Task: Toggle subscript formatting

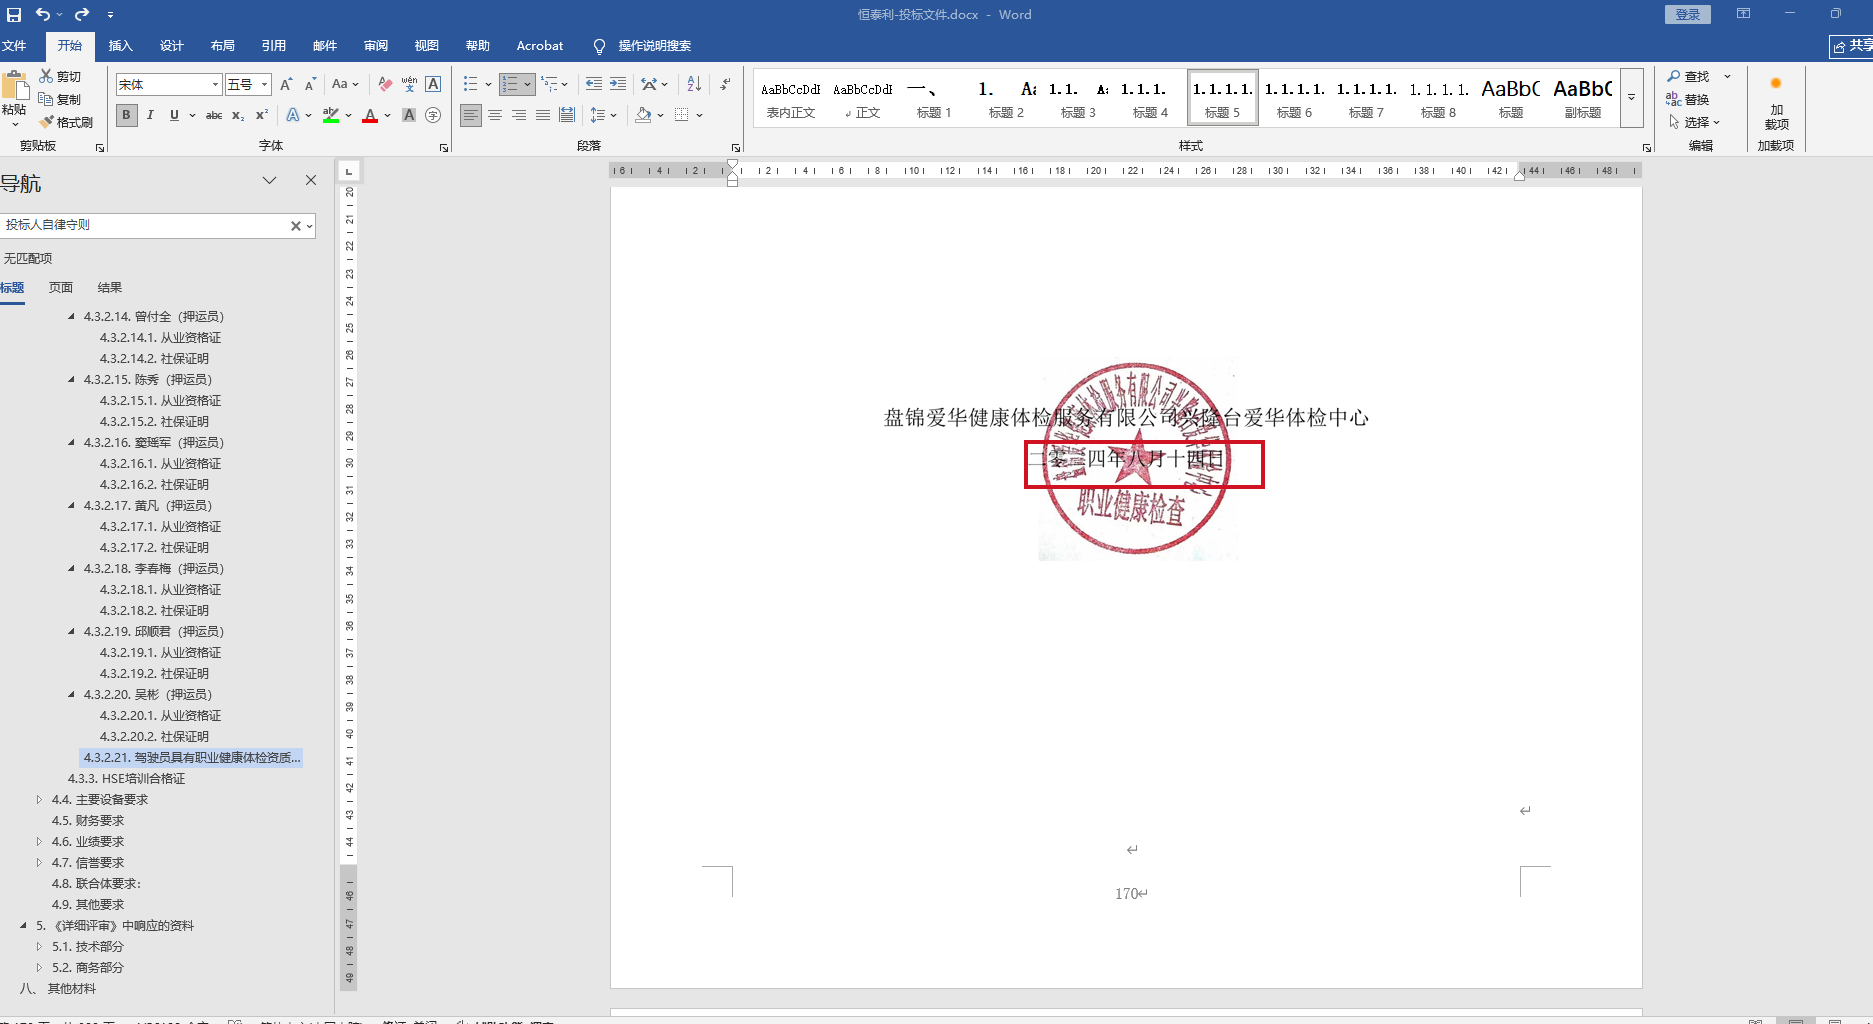Action: tap(238, 115)
